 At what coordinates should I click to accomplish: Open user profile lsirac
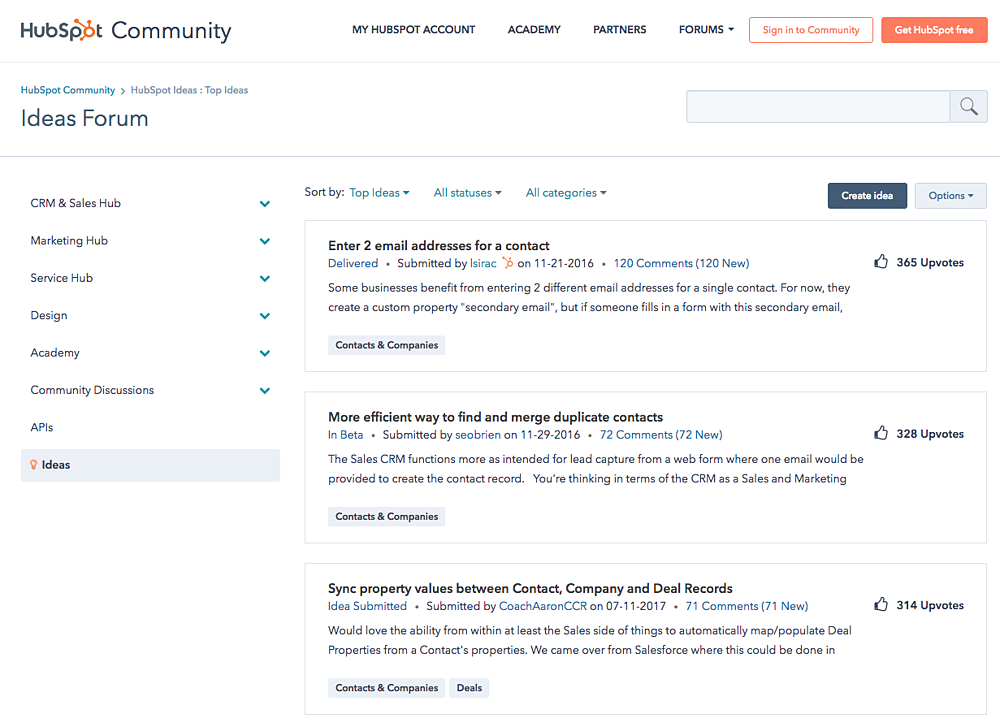483,263
